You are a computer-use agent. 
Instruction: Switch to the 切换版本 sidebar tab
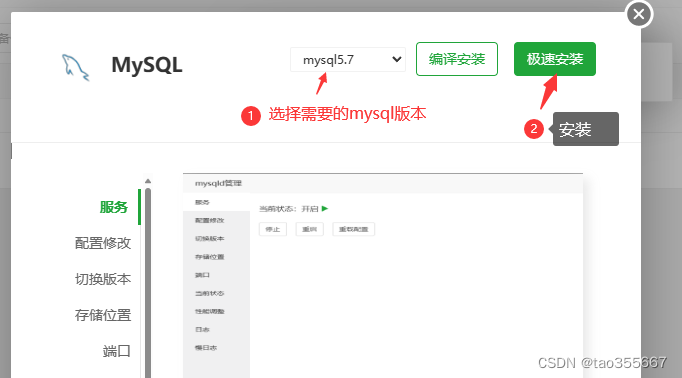click(103, 279)
